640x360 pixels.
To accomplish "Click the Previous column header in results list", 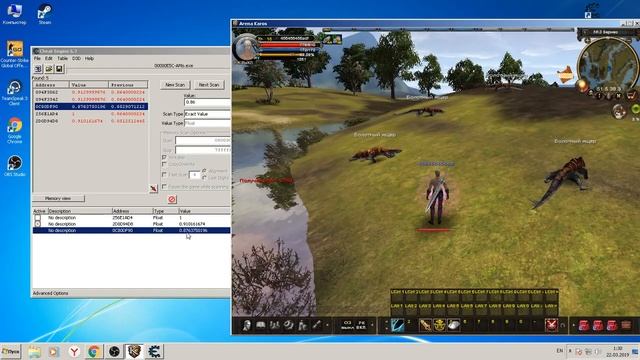I will tap(128, 85).
